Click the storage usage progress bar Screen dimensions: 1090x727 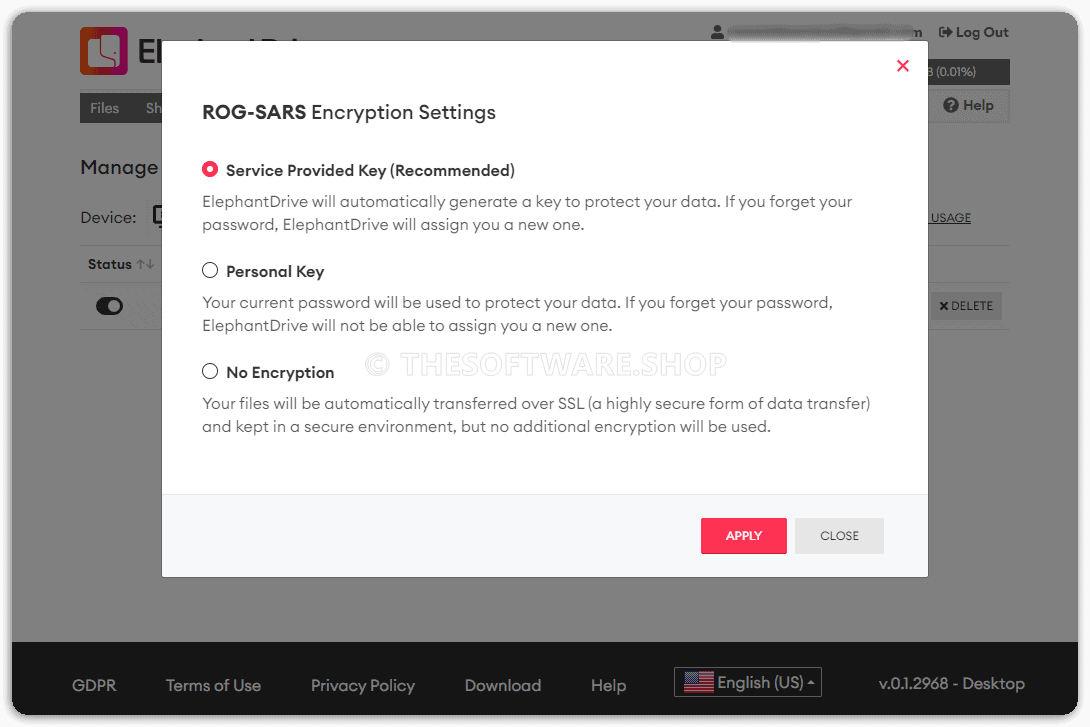click(x=968, y=72)
